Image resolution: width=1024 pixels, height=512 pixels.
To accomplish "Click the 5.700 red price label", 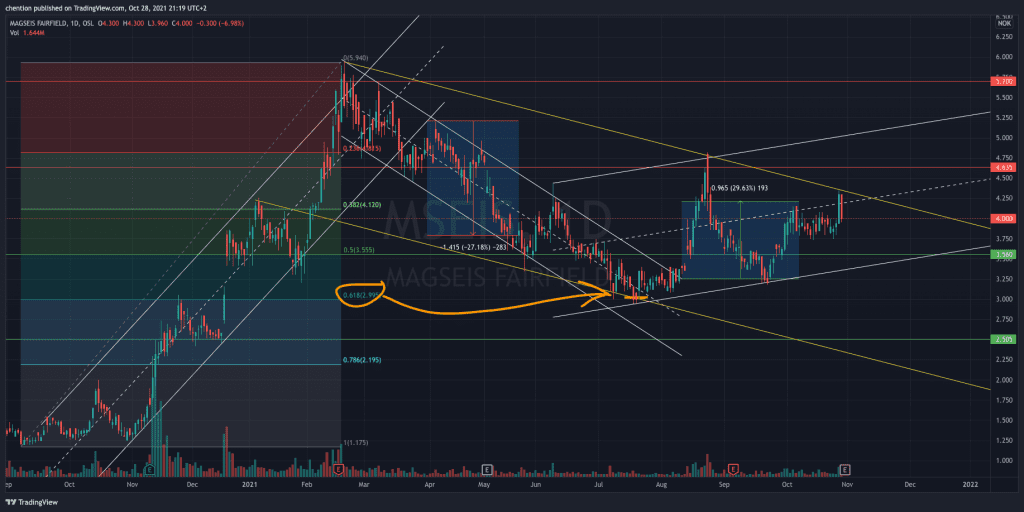I will click(1002, 82).
